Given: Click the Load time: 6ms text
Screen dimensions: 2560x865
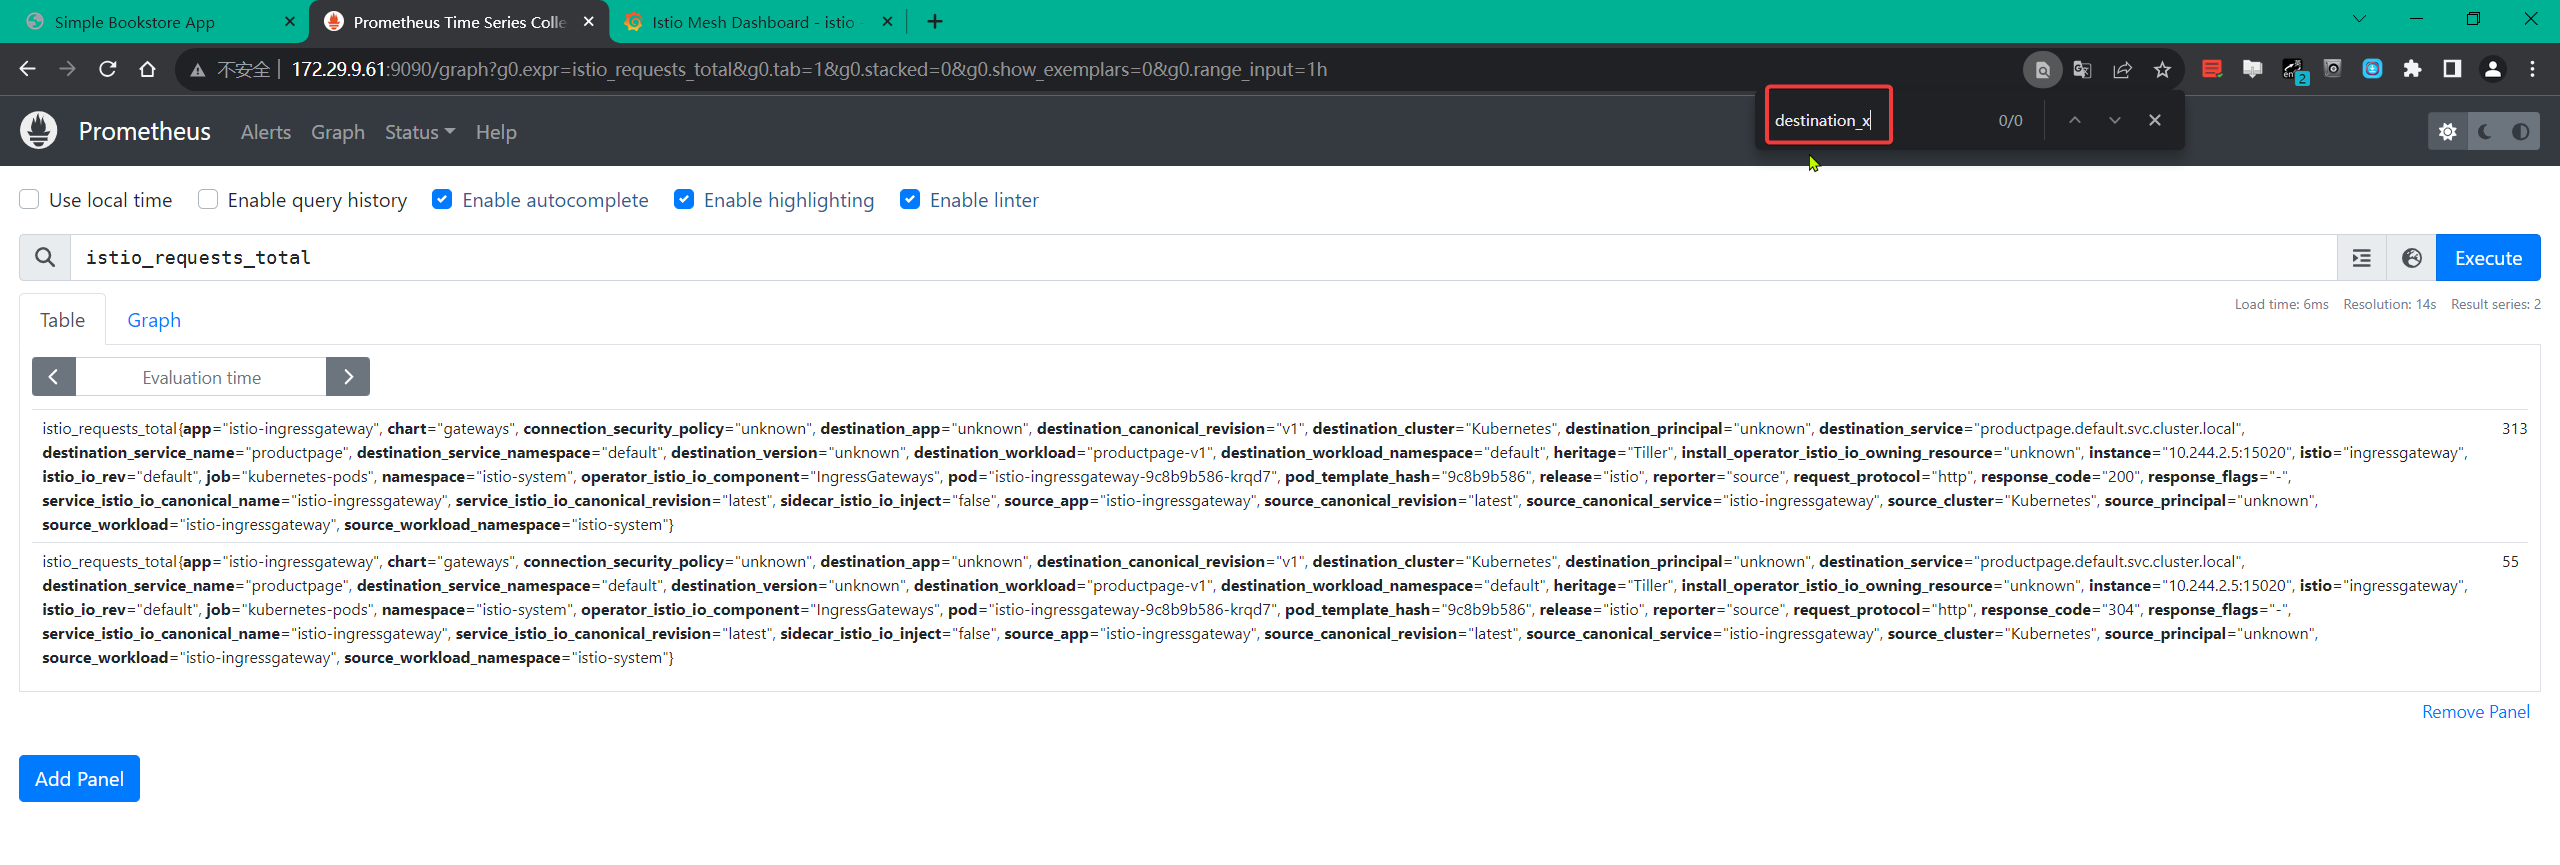Looking at the screenshot, I should point(2281,304).
